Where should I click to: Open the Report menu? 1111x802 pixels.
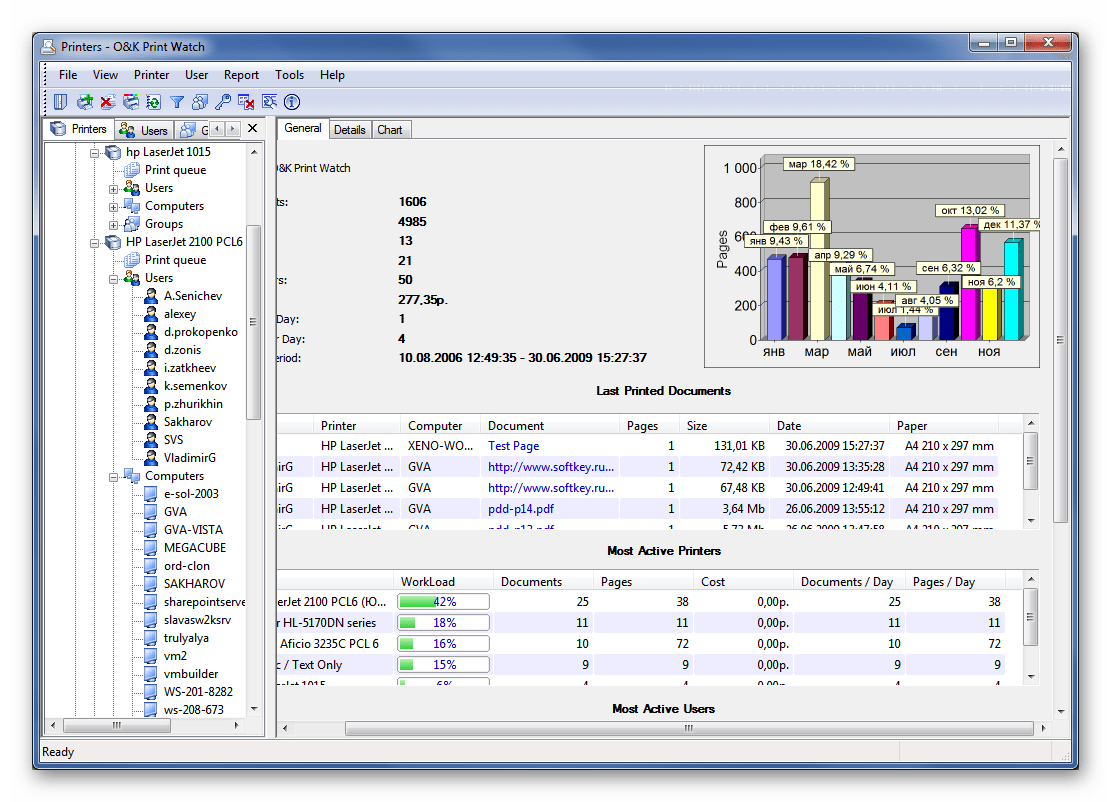tap(242, 75)
